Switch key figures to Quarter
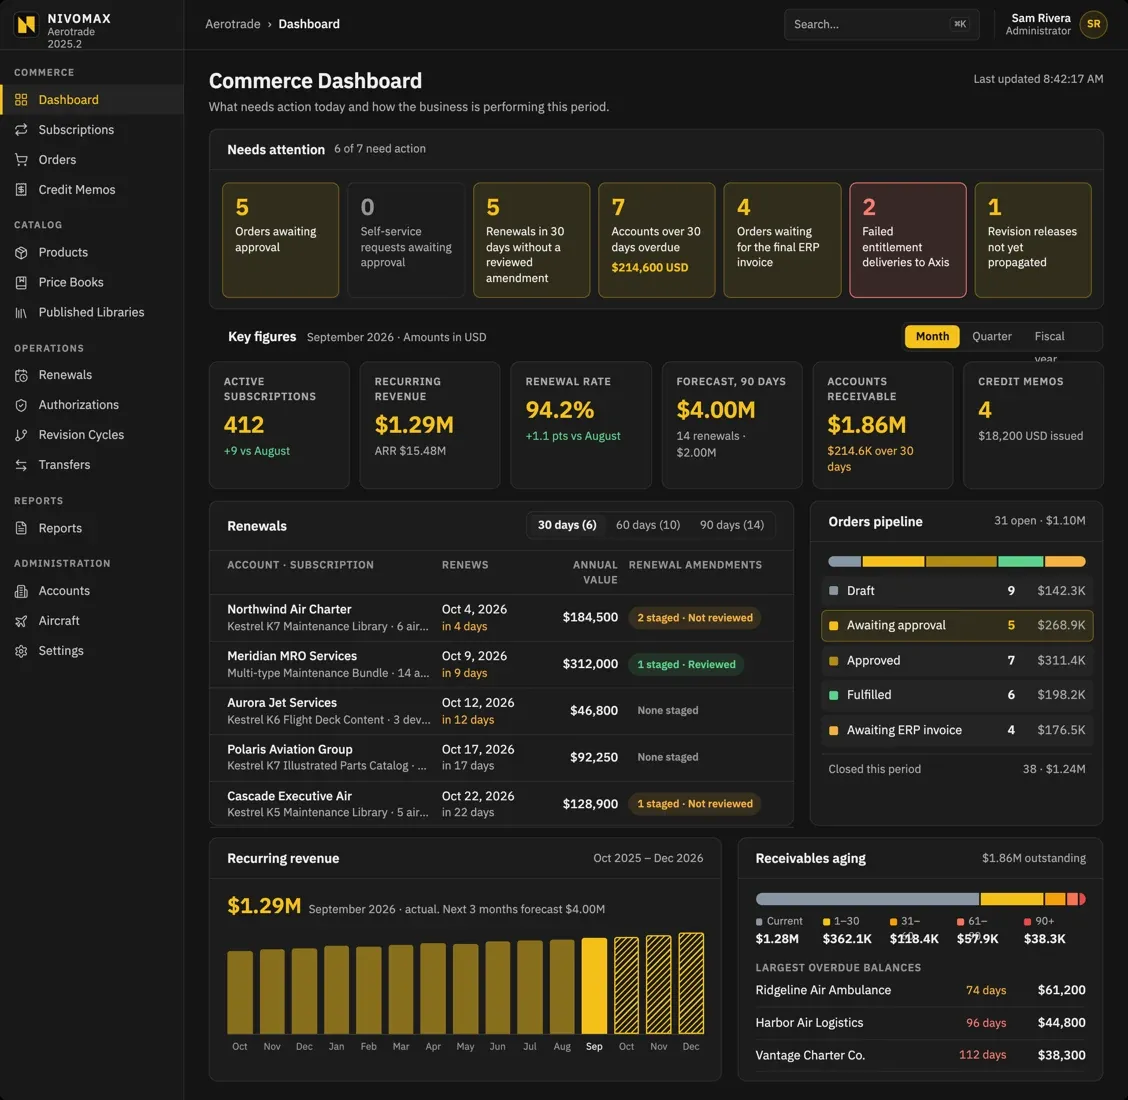Image resolution: width=1128 pixels, height=1100 pixels. tap(991, 337)
